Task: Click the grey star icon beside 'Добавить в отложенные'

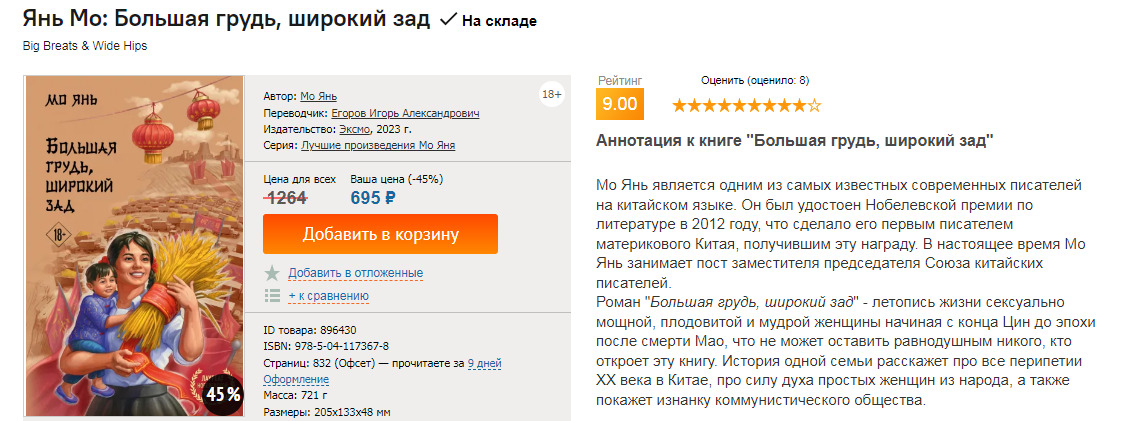Action: click(x=271, y=273)
